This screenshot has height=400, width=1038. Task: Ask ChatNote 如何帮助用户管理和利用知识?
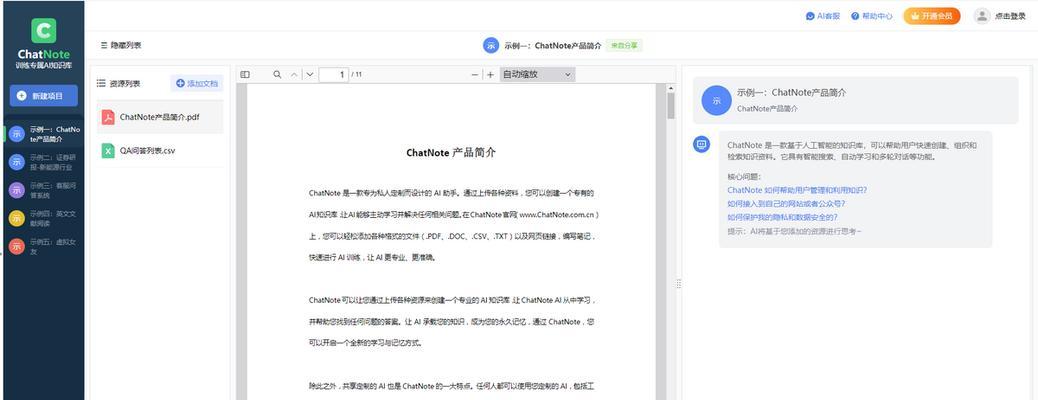(x=797, y=190)
